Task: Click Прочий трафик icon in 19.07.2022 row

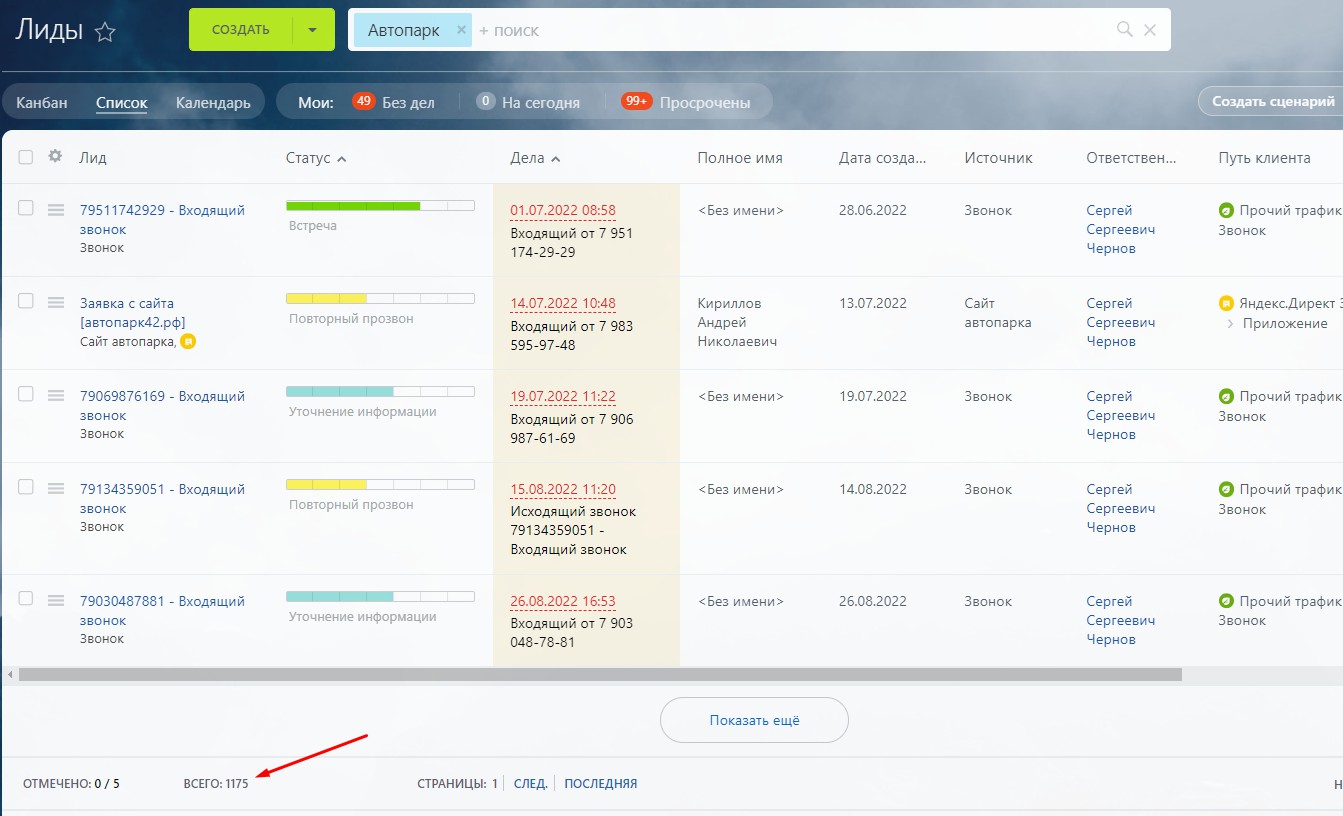Action: point(1226,397)
